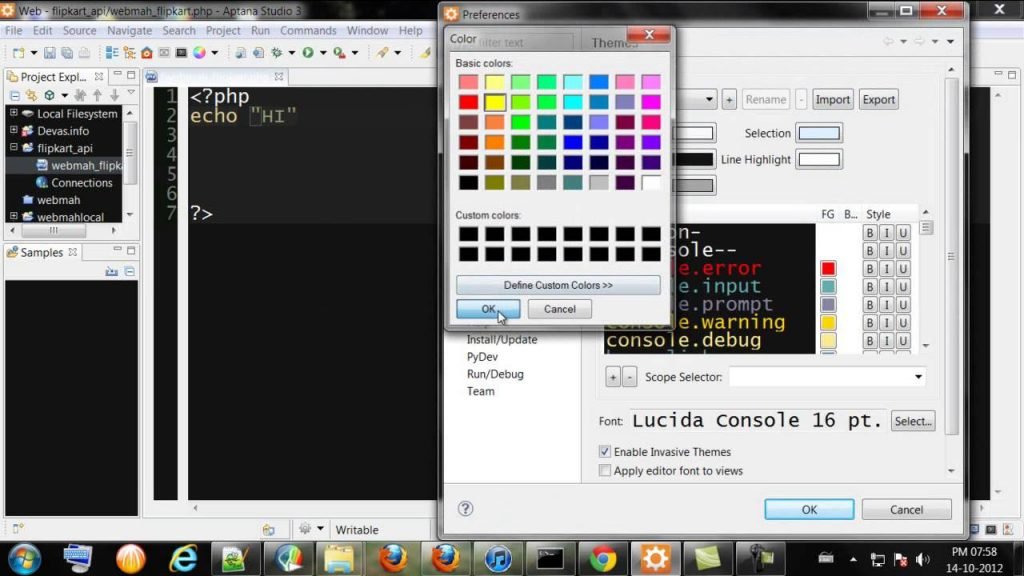Switch to the Samples tab
The width and height of the screenshot is (1024, 576).
pos(41,252)
